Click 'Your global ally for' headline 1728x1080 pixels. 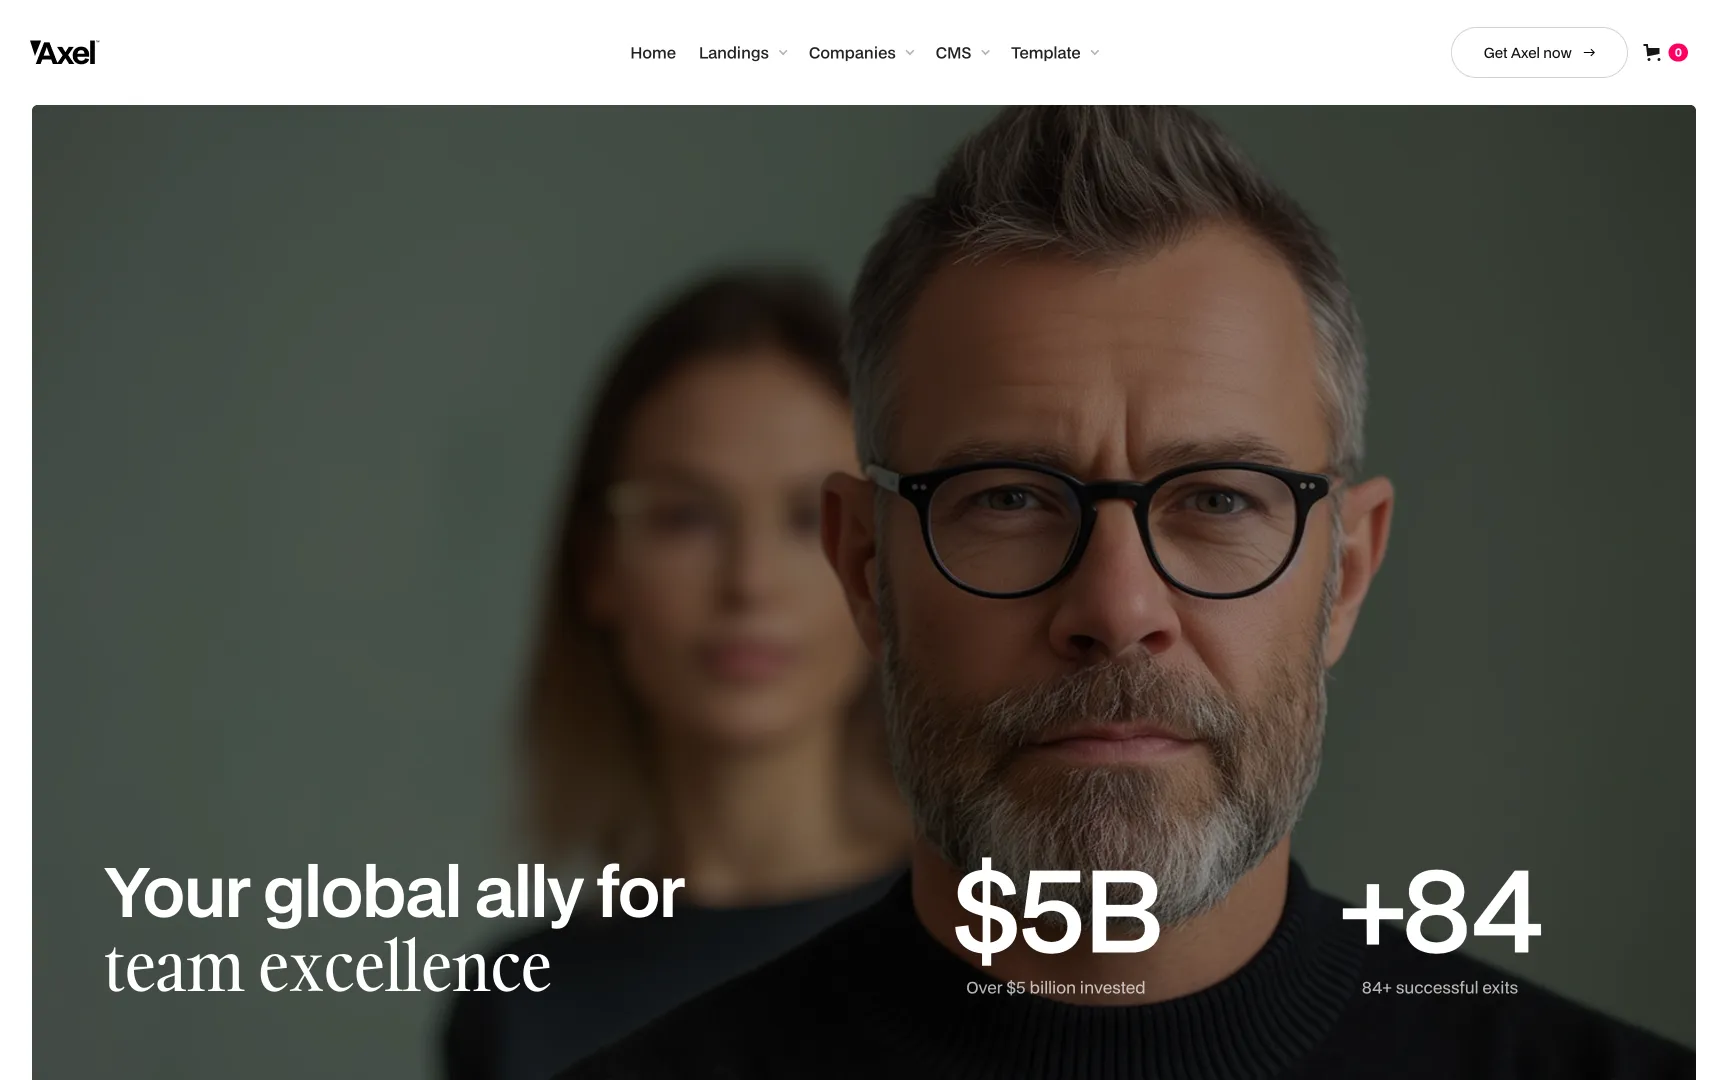point(395,893)
